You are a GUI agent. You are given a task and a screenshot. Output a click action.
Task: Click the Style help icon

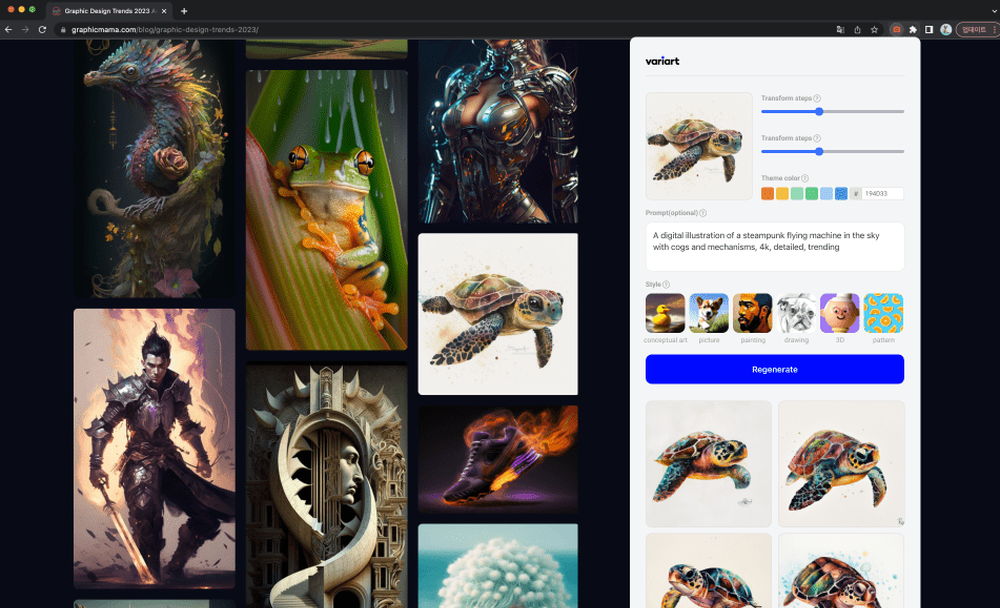click(x=666, y=285)
